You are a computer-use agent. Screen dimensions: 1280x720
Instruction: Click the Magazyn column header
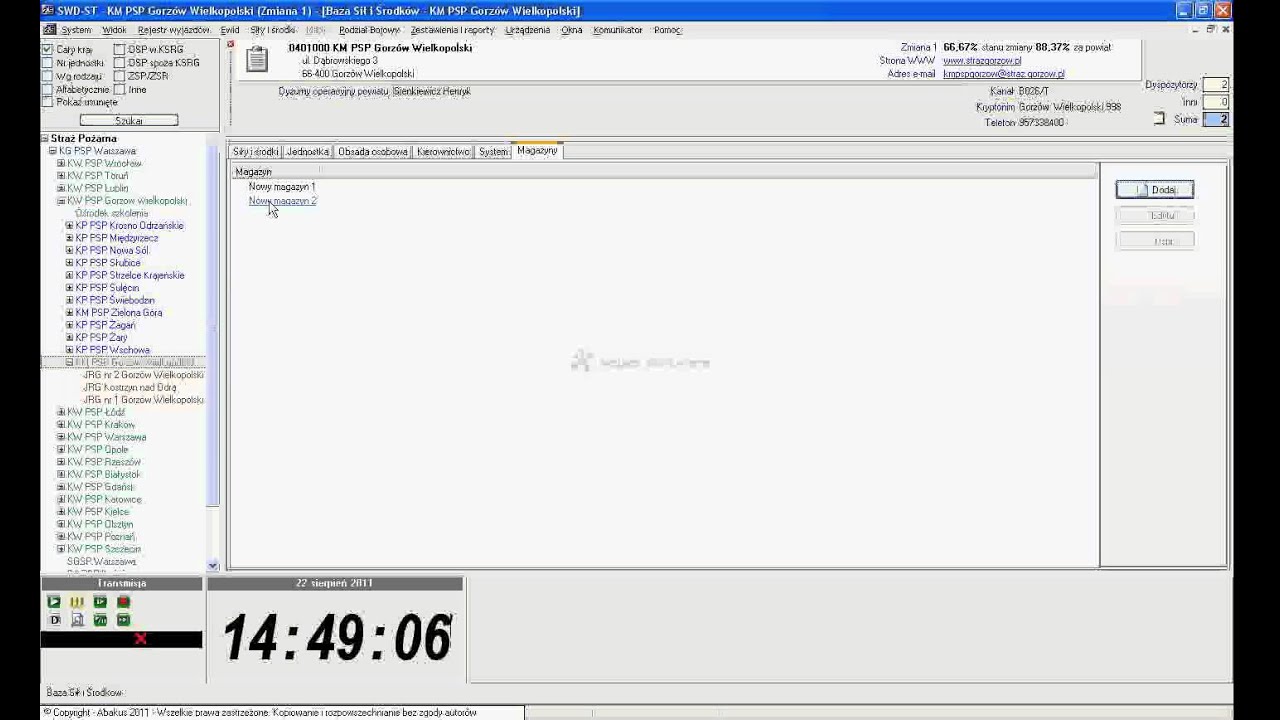(x=664, y=172)
